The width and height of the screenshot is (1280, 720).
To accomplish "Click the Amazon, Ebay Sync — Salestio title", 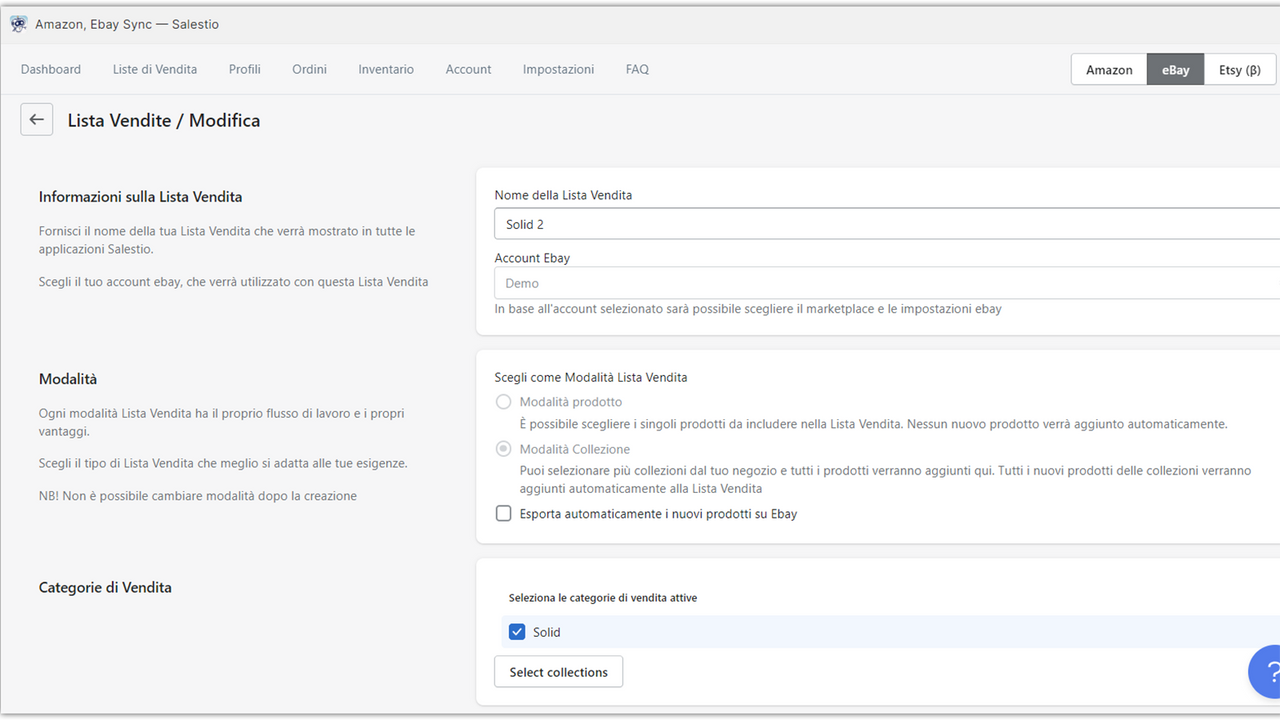I will click(x=127, y=24).
